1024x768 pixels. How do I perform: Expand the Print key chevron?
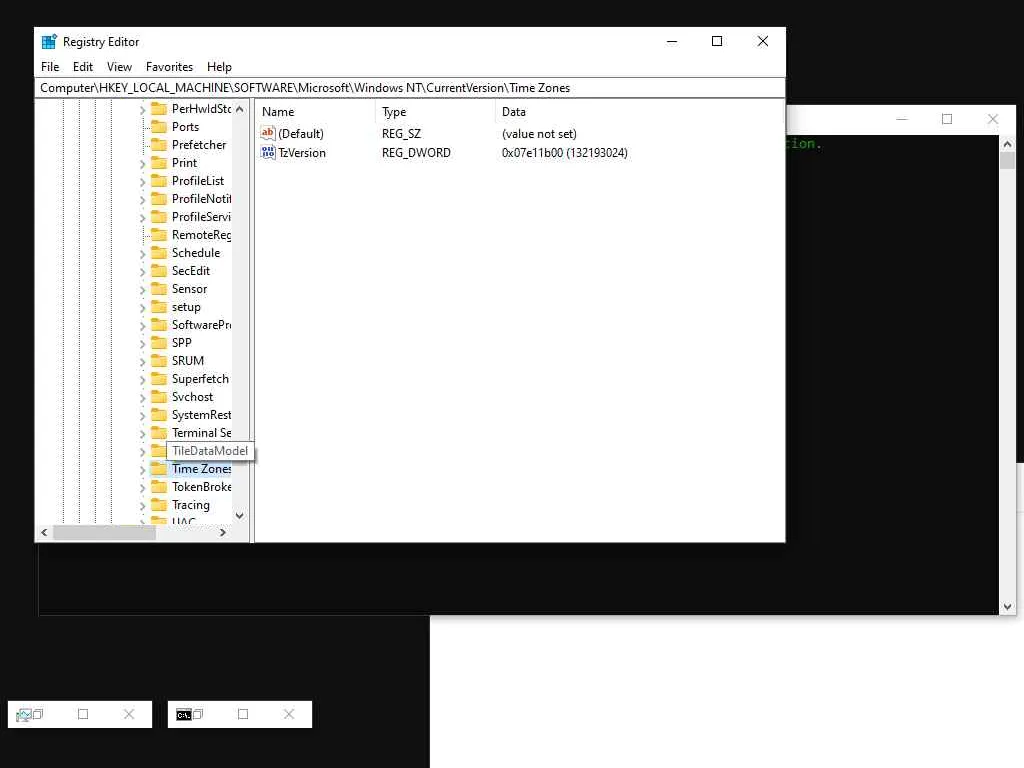(142, 164)
